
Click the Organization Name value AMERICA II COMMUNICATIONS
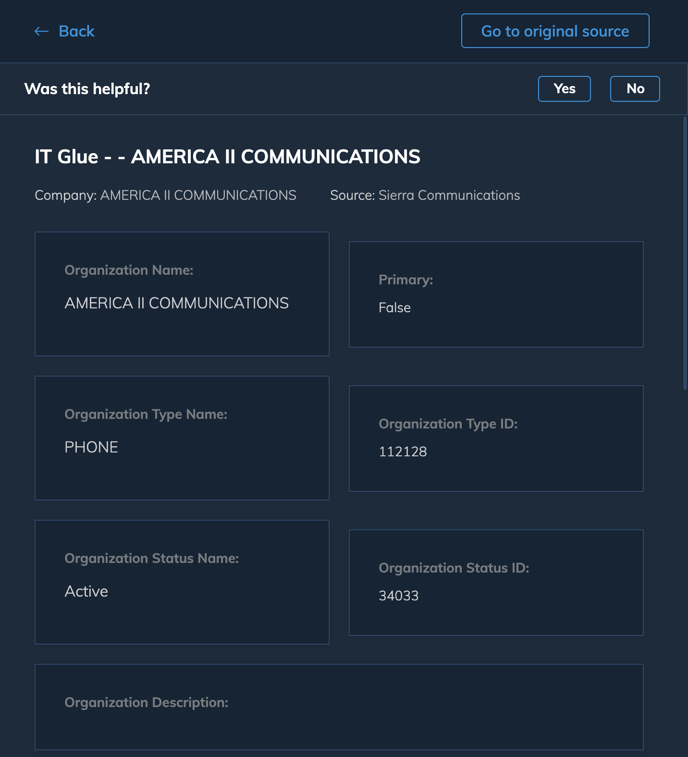[177, 303]
